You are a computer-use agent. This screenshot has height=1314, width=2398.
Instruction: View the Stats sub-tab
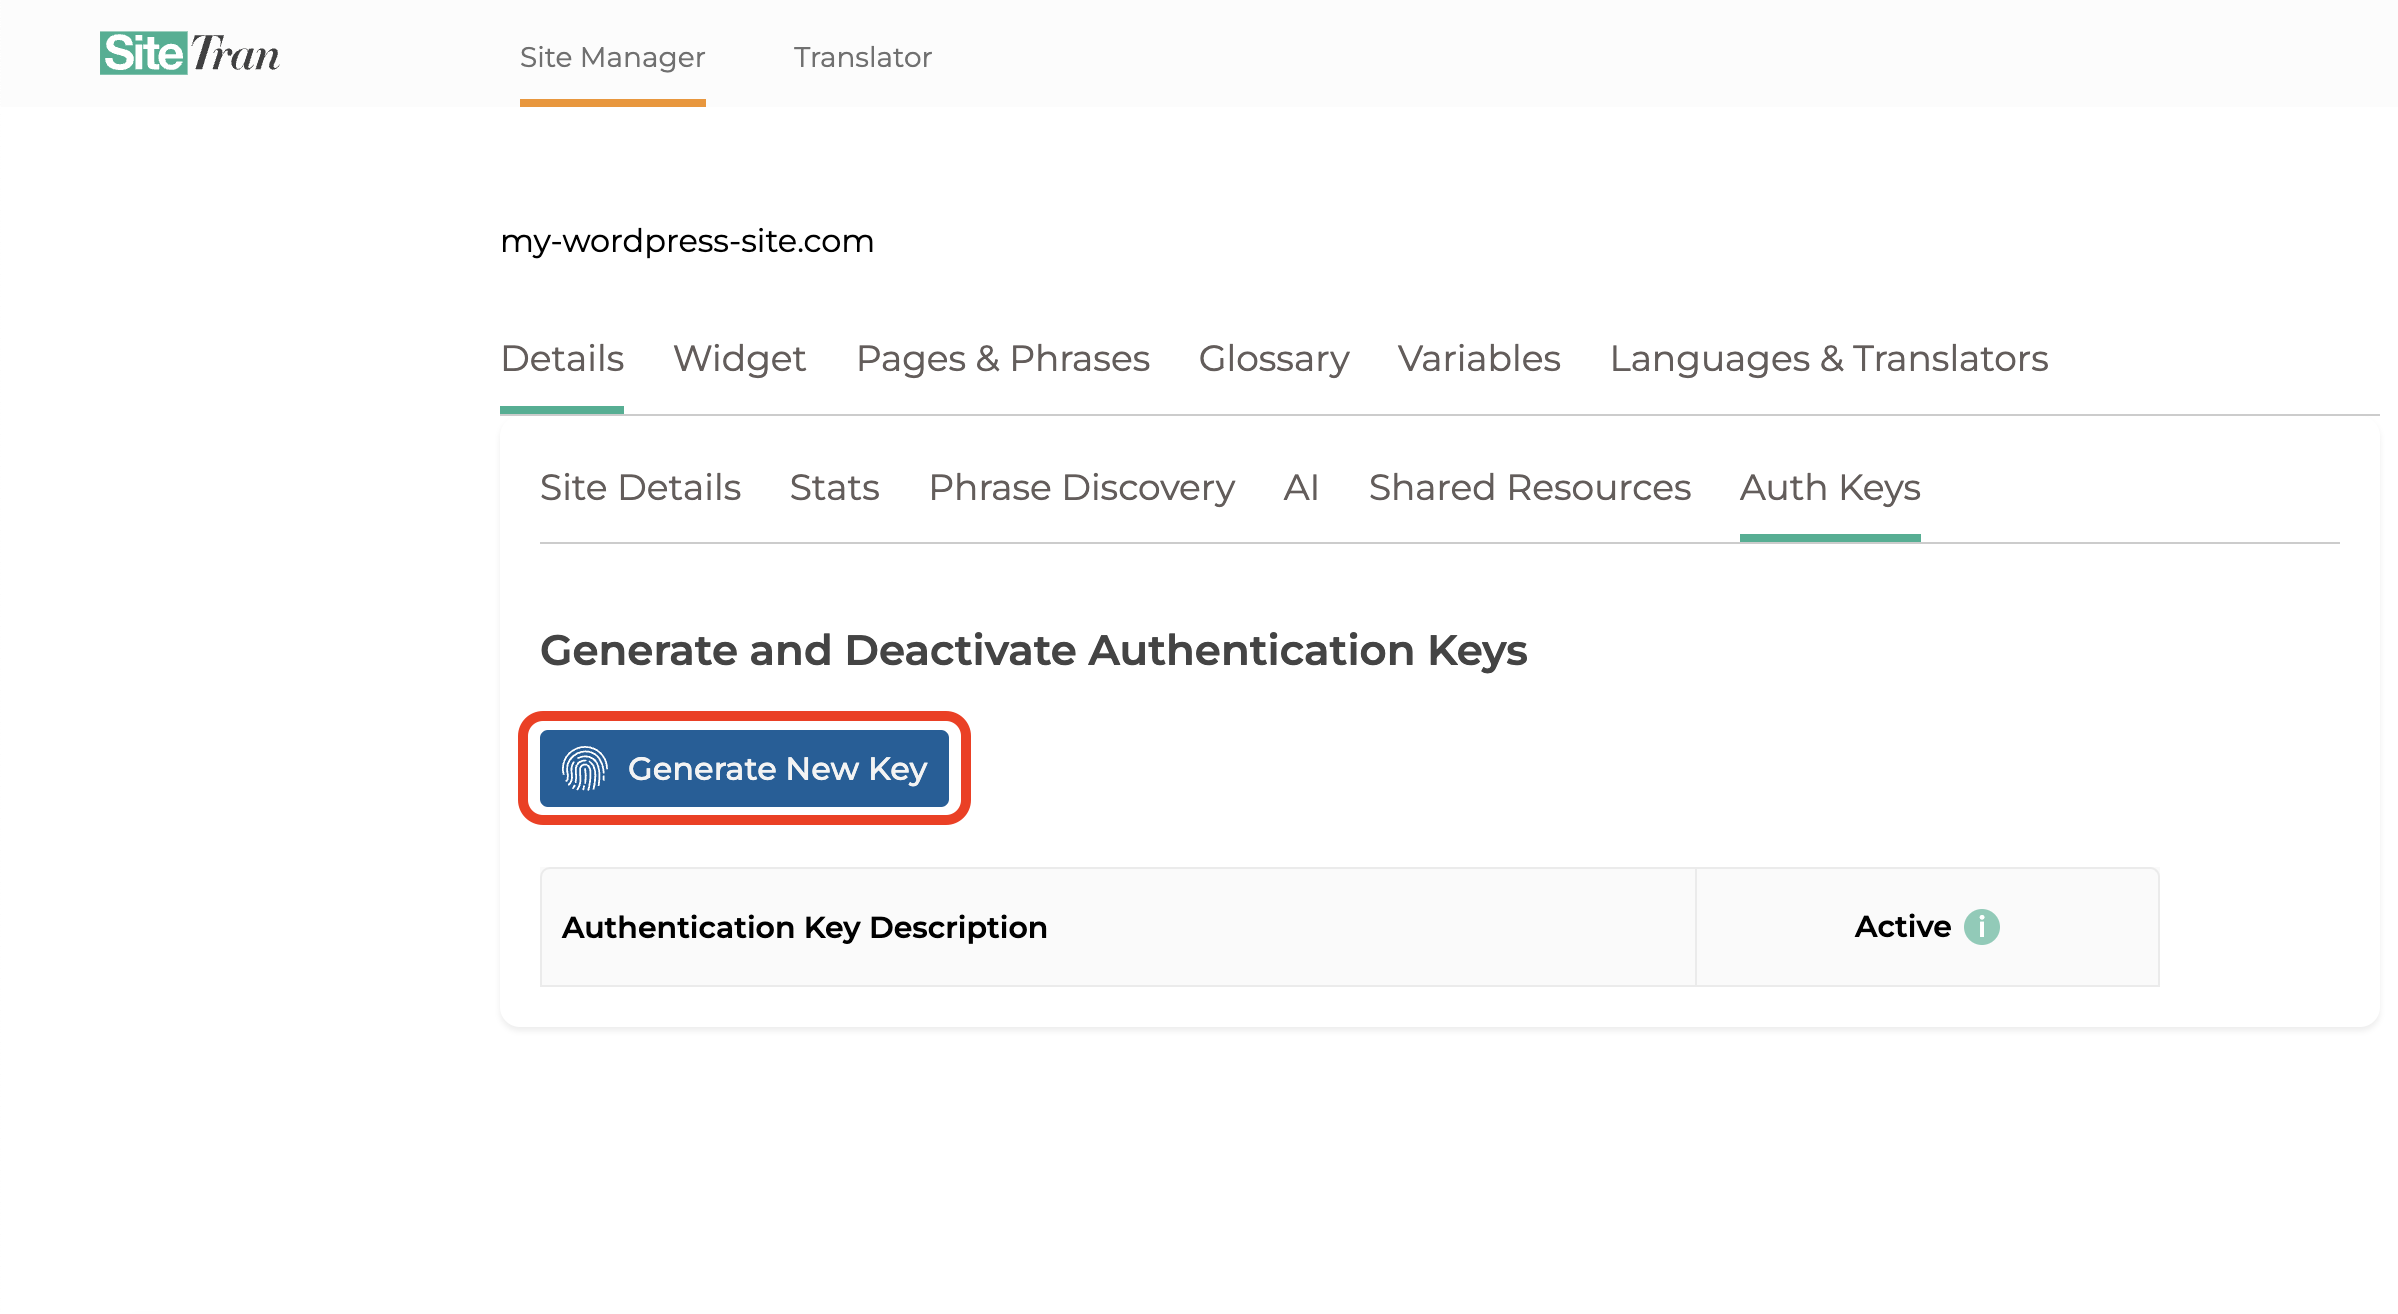(834, 487)
